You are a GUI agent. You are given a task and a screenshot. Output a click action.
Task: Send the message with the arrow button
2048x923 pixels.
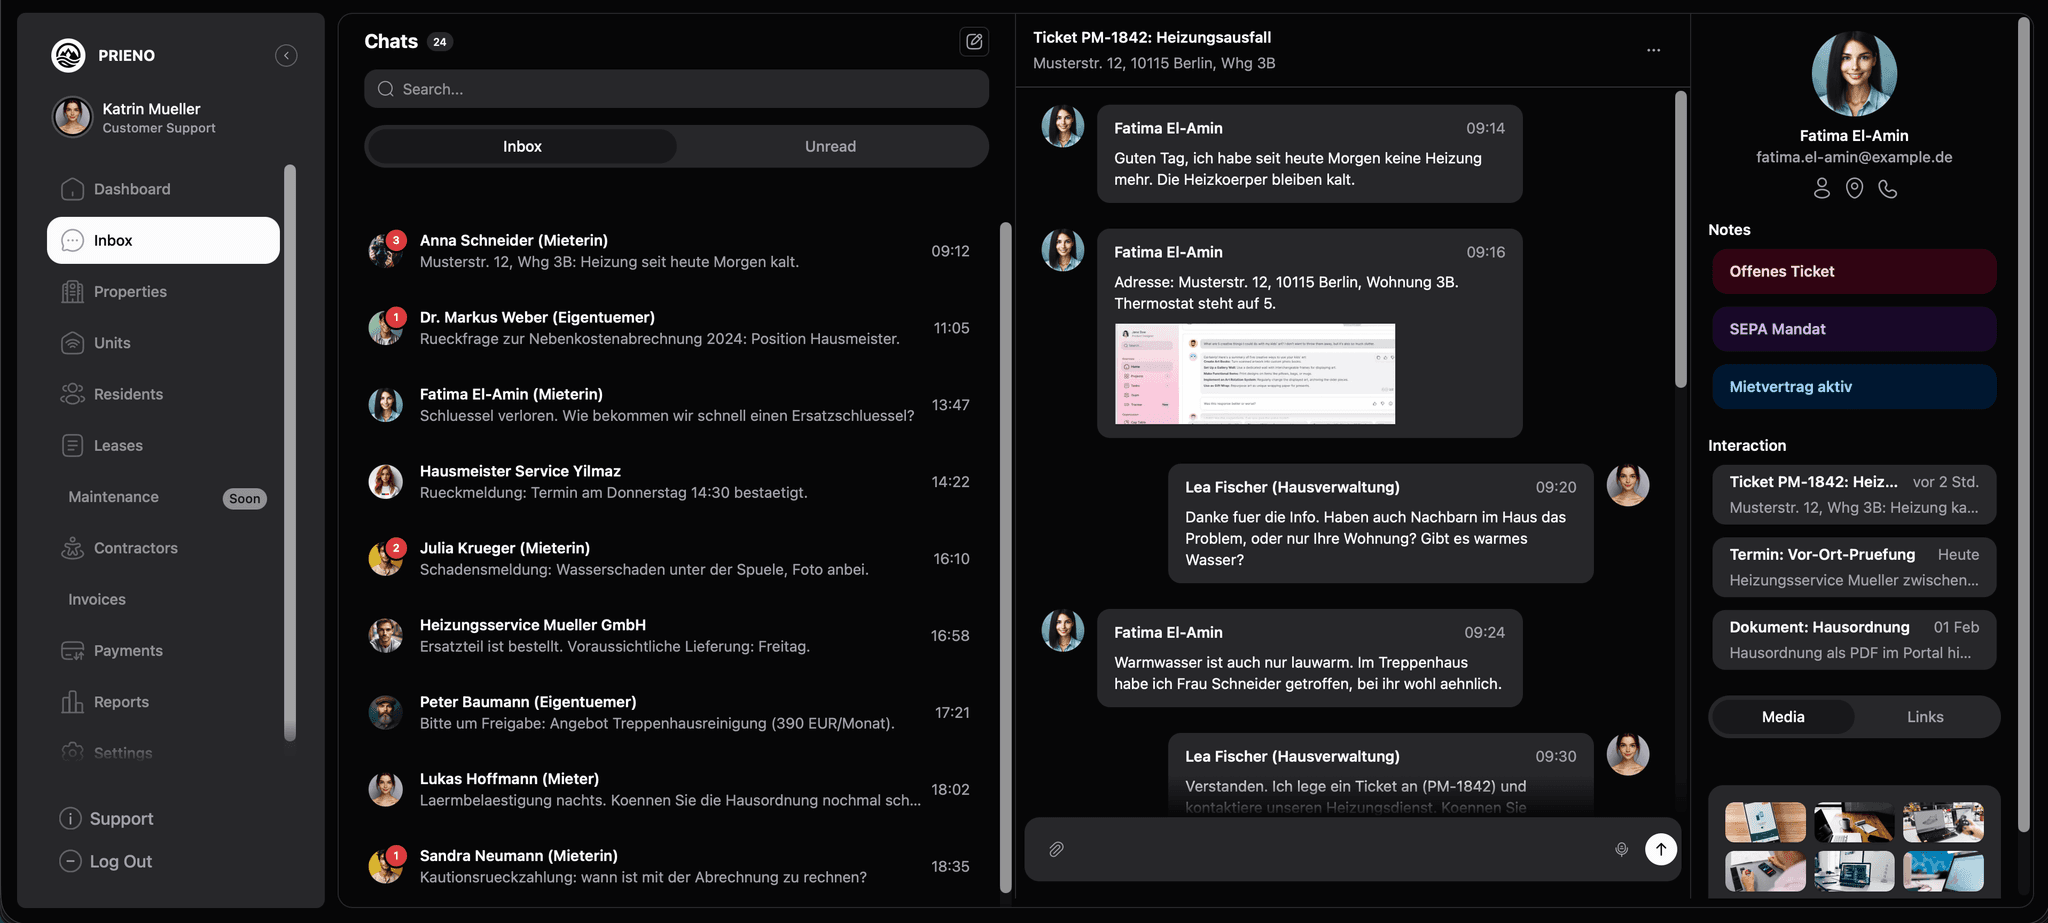click(x=1661, y=848)
